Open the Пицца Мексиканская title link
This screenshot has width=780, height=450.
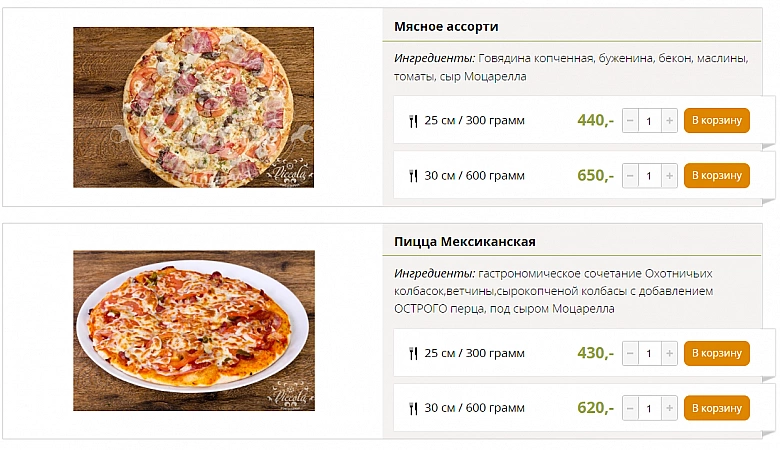click(x=465, y=242)
